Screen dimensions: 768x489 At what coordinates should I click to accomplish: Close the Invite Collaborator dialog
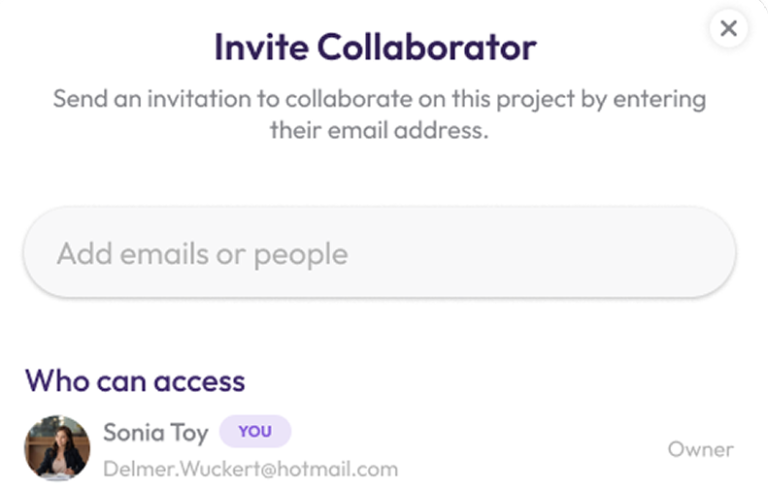tap(728, 28)
